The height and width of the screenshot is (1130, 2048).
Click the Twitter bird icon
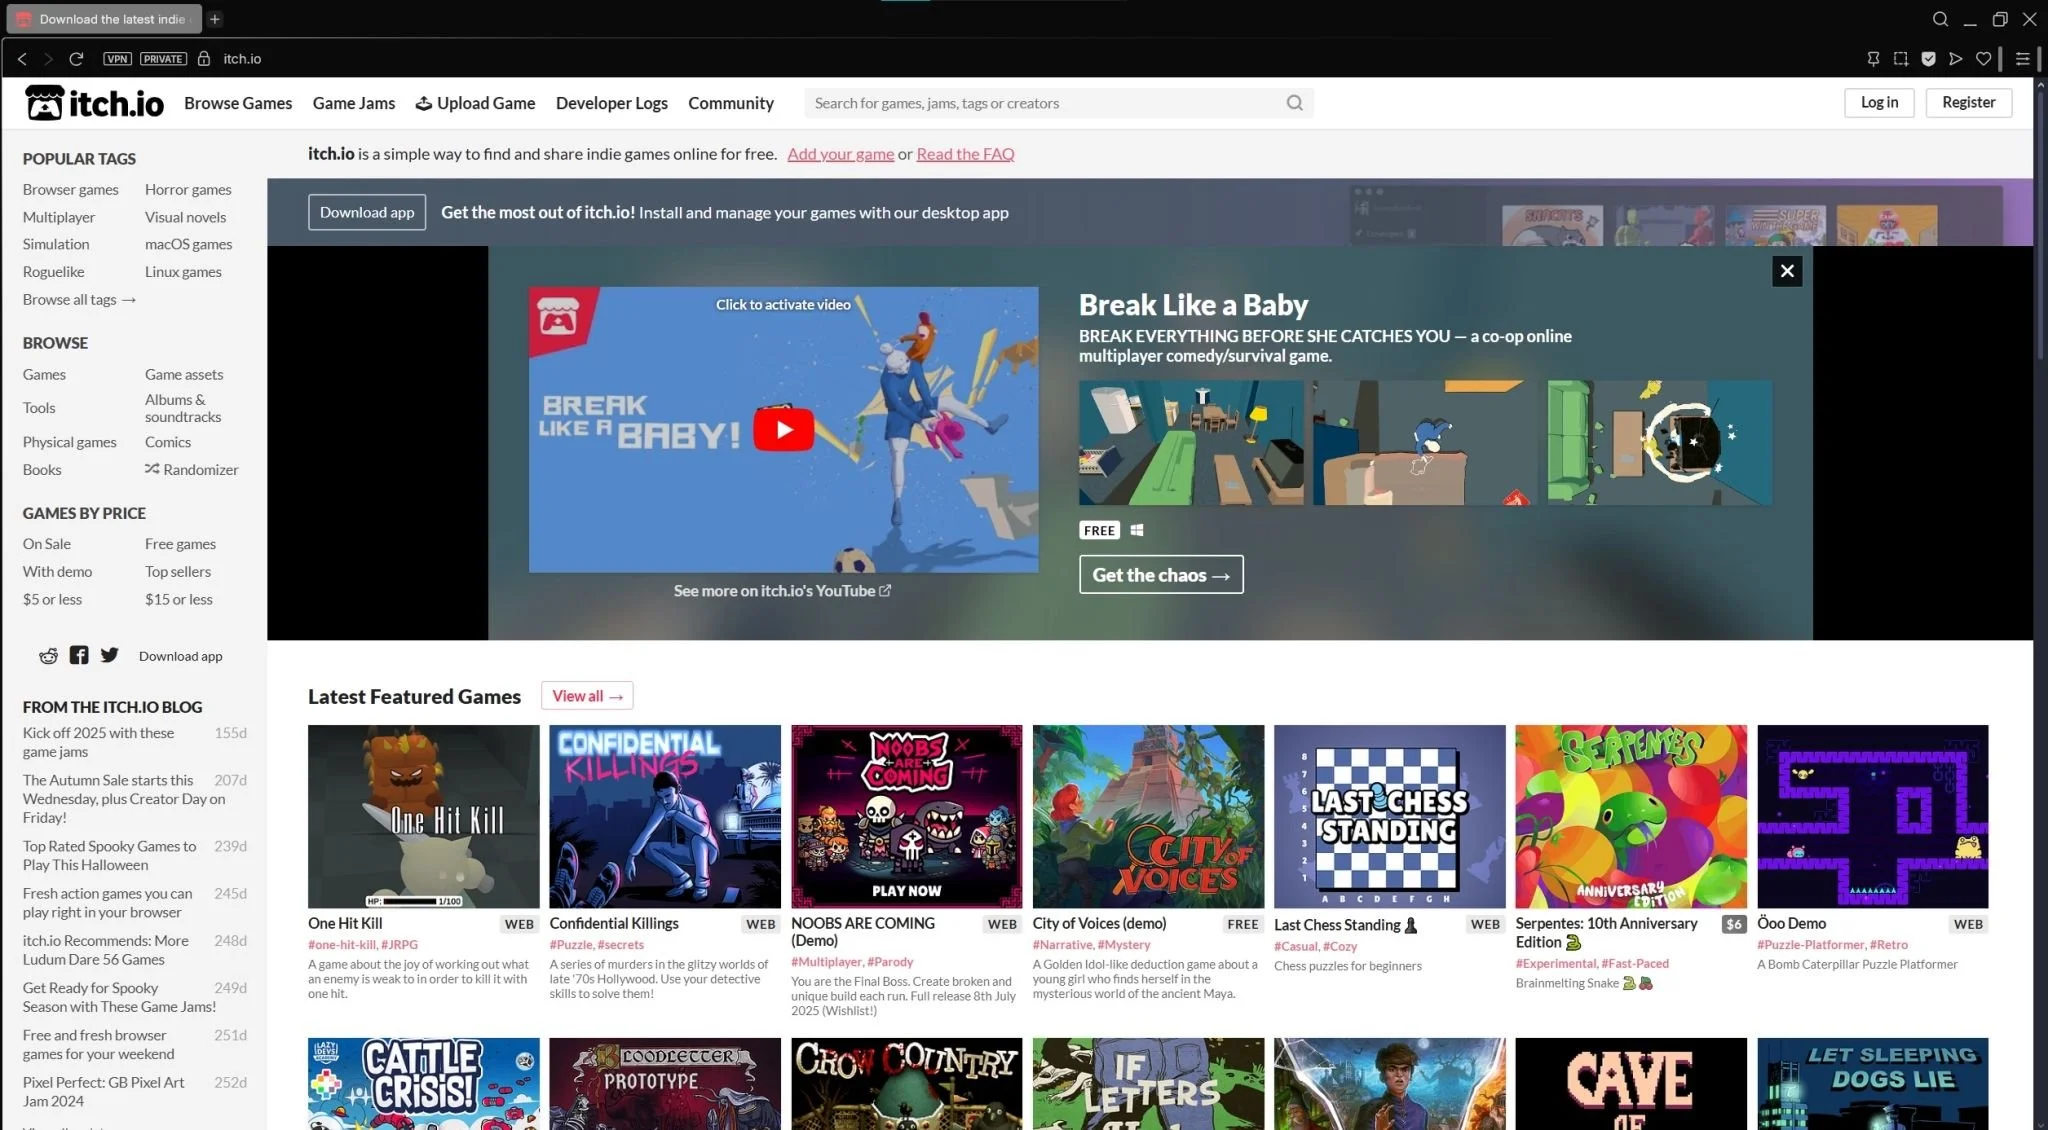pos(110,655)
